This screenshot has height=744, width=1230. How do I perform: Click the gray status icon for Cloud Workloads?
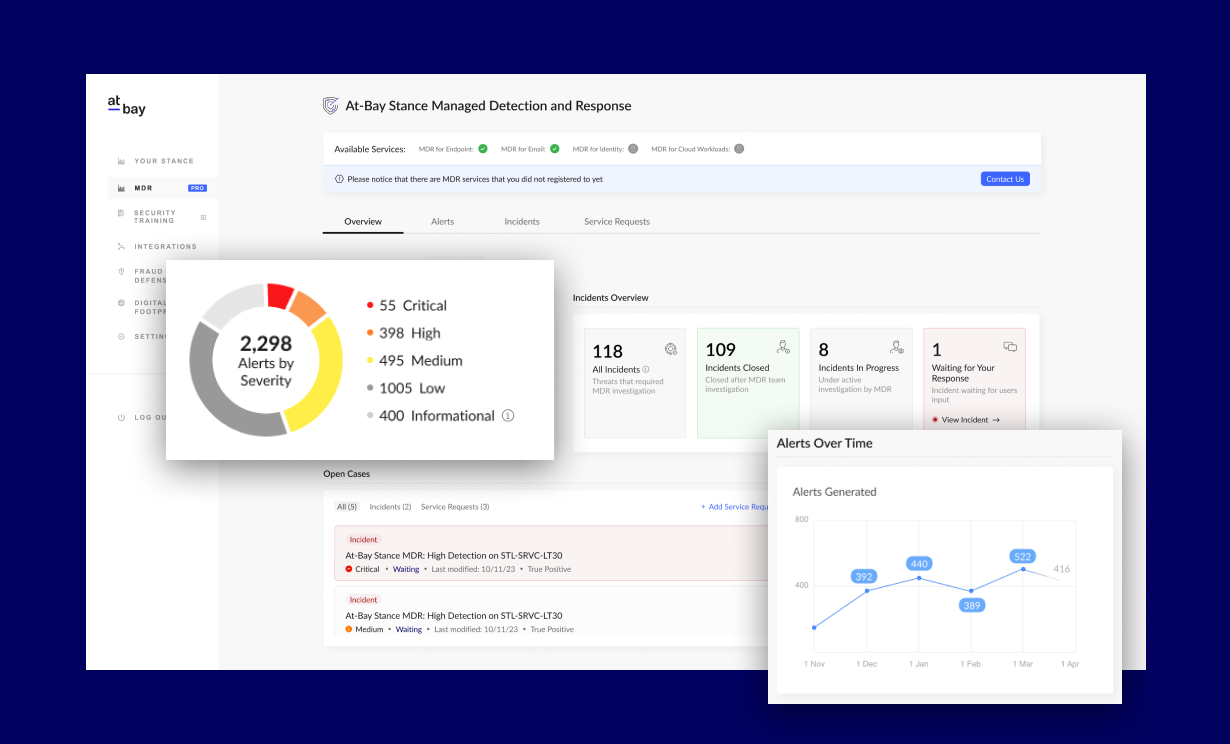click(739, 149)
